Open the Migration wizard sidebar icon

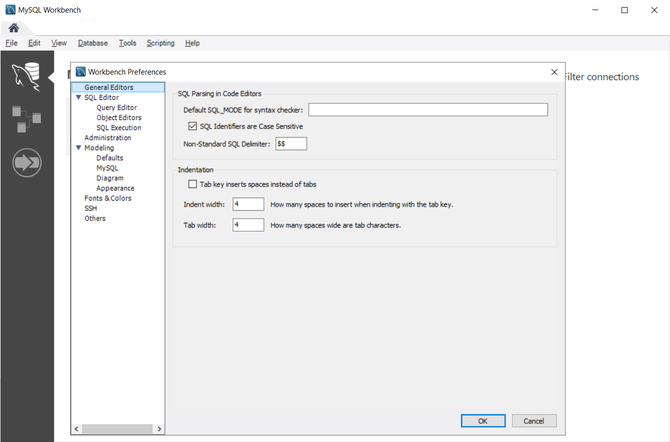coord(27,163)
